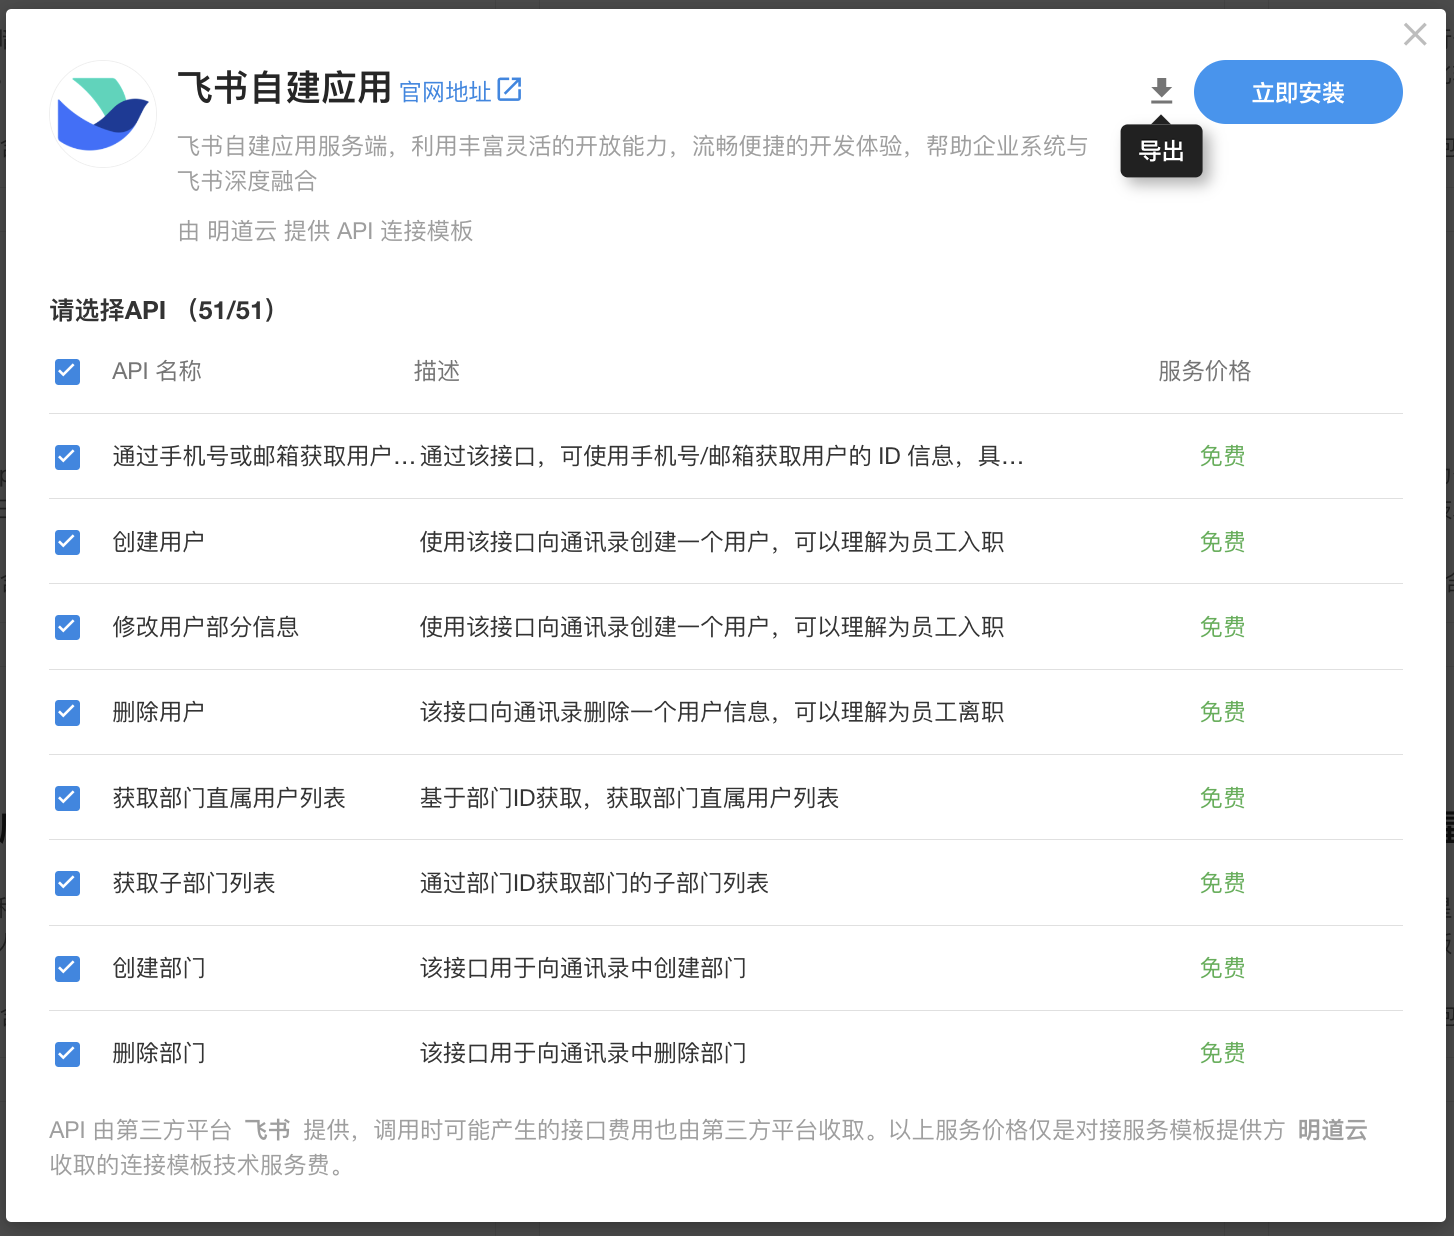Click the bold 飞书 in the footer note
This screenshot has height=1236, width=1454.
pos(267,1130)
